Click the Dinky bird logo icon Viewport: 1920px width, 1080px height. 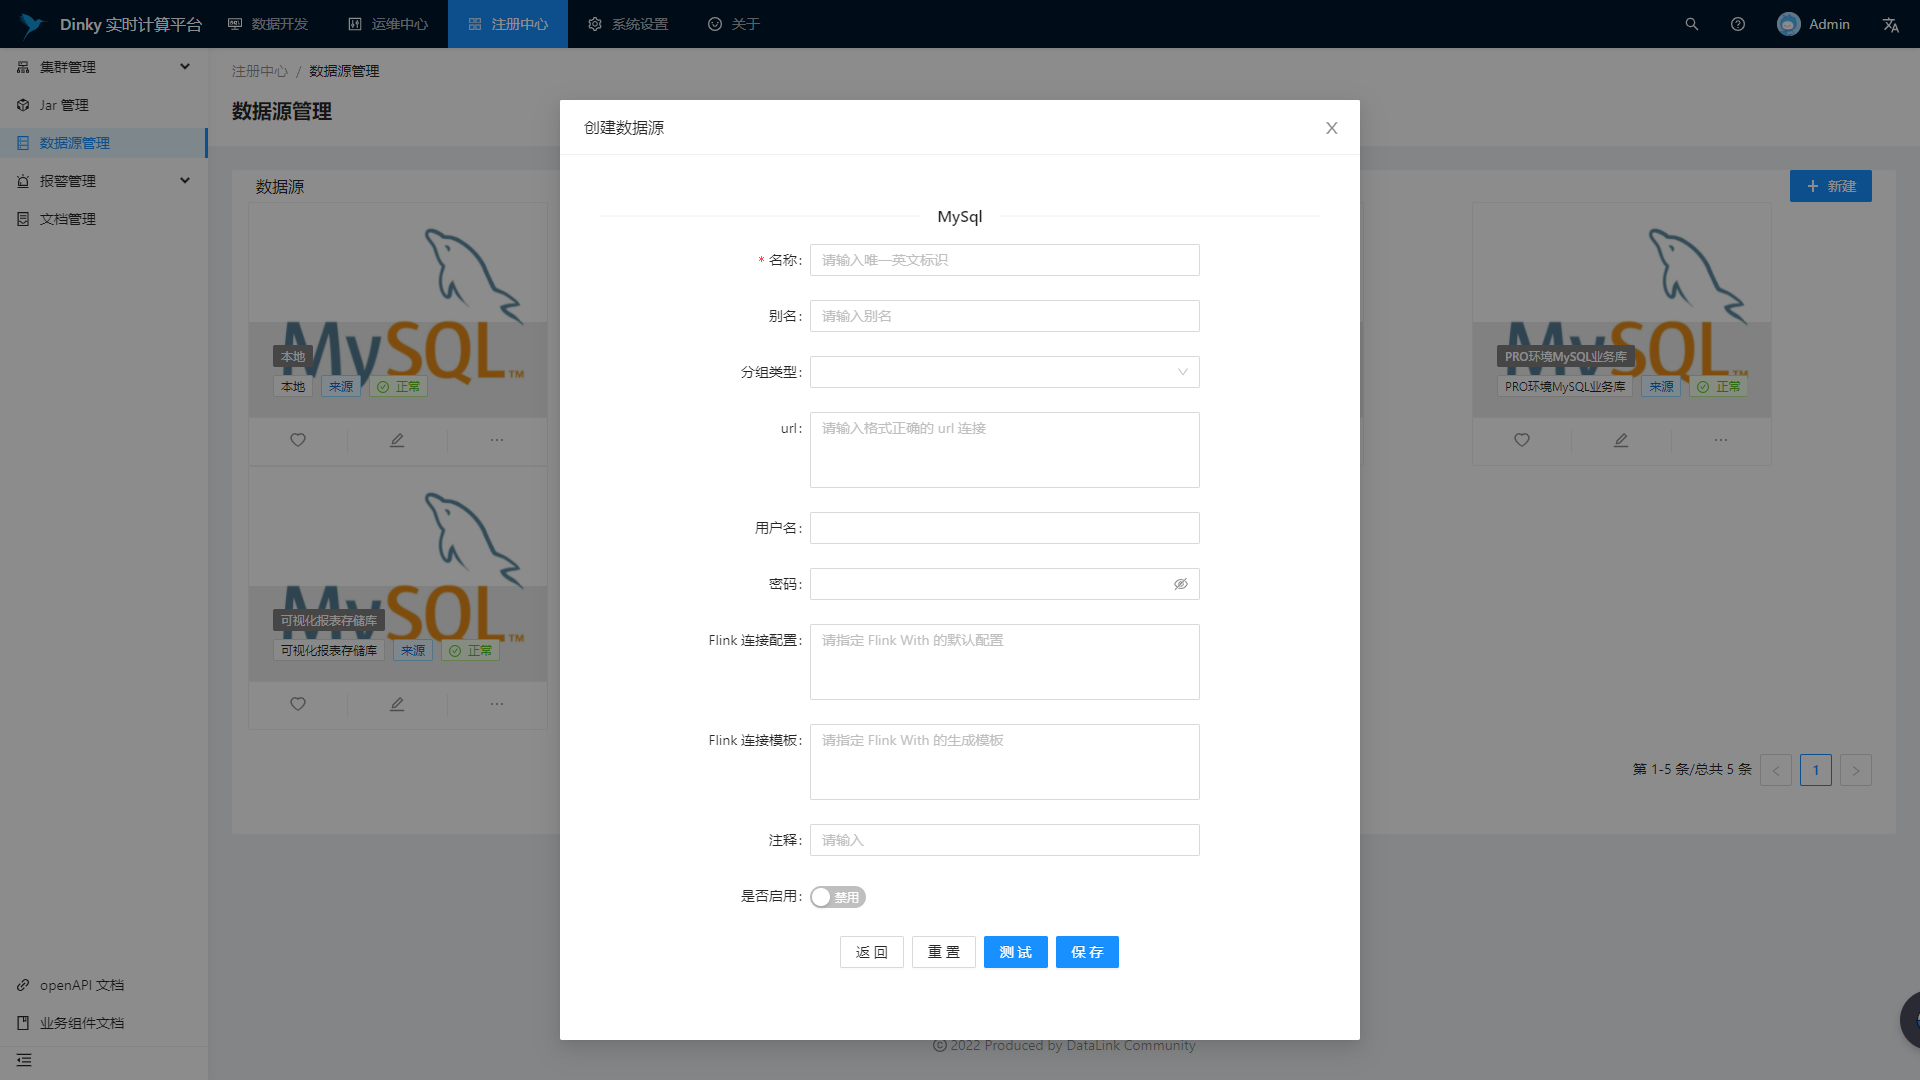point(32,24)
